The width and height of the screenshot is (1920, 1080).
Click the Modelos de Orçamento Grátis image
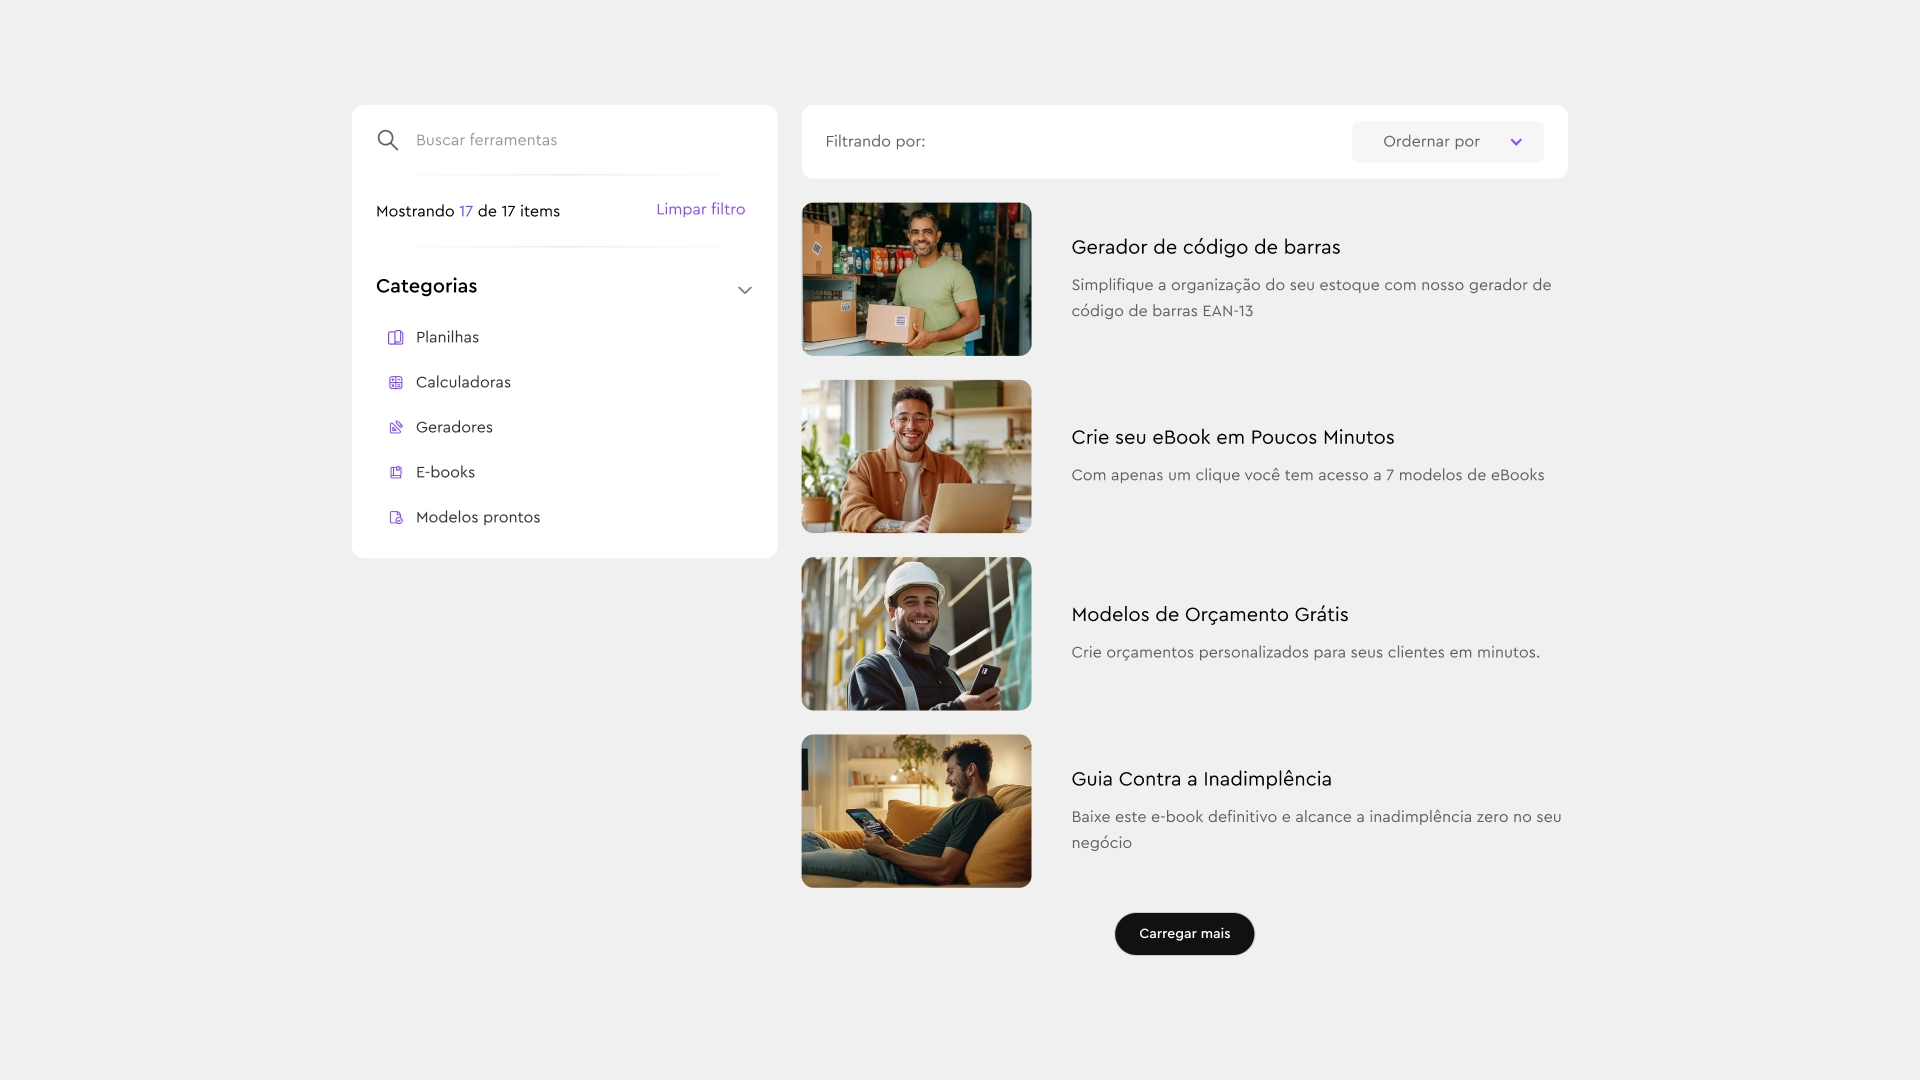coord(916,634)
